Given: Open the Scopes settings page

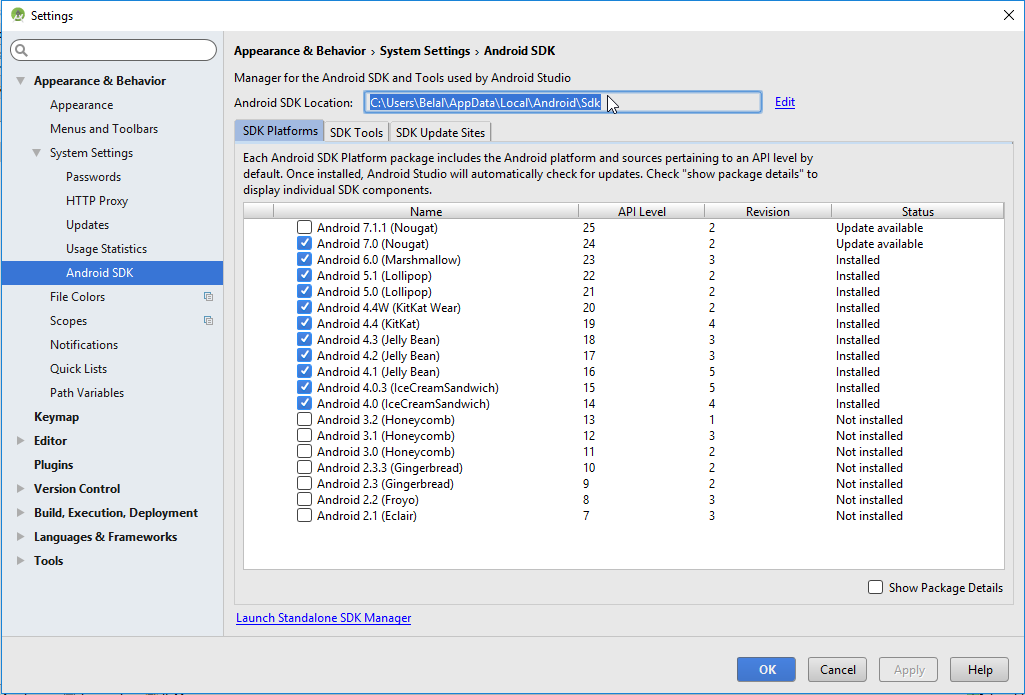Looking at the screenshot, I should point(69,321).
